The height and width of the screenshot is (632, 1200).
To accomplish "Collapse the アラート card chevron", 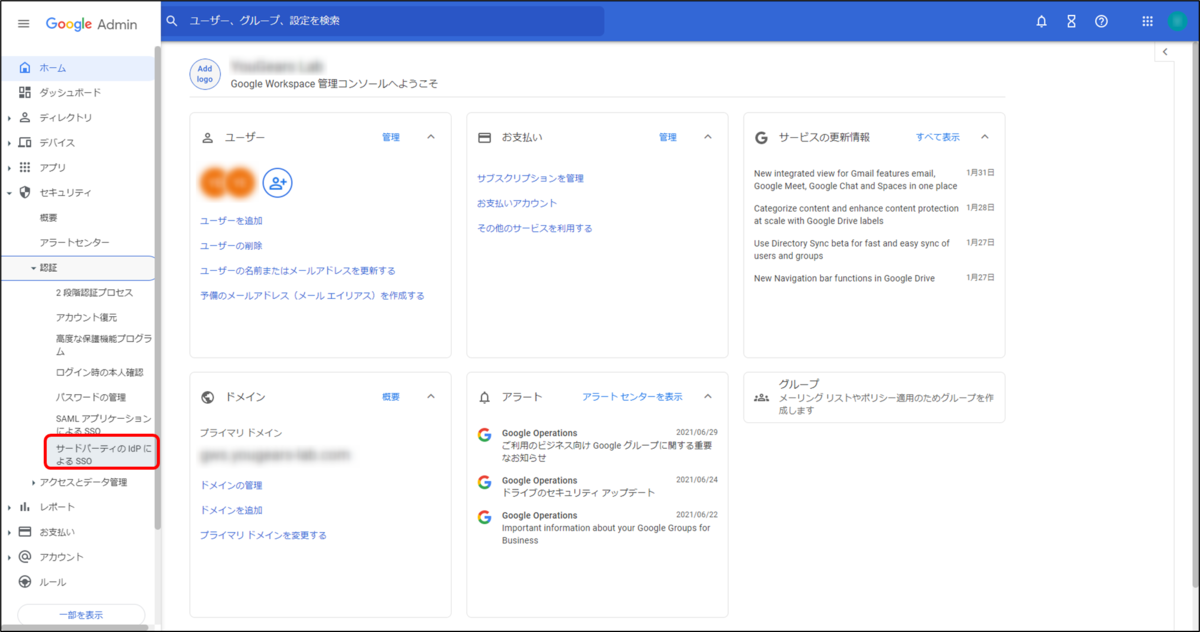I will pos(708,397).
